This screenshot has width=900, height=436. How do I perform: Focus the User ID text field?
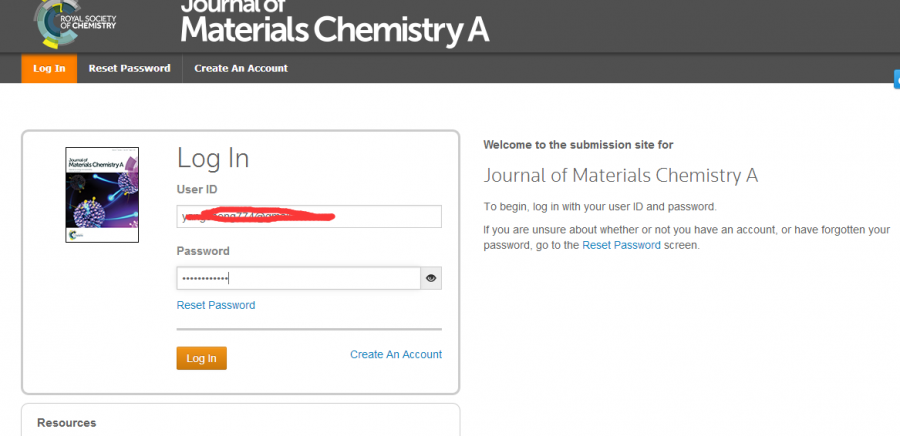pyautogui.click(x=309, y=216)
